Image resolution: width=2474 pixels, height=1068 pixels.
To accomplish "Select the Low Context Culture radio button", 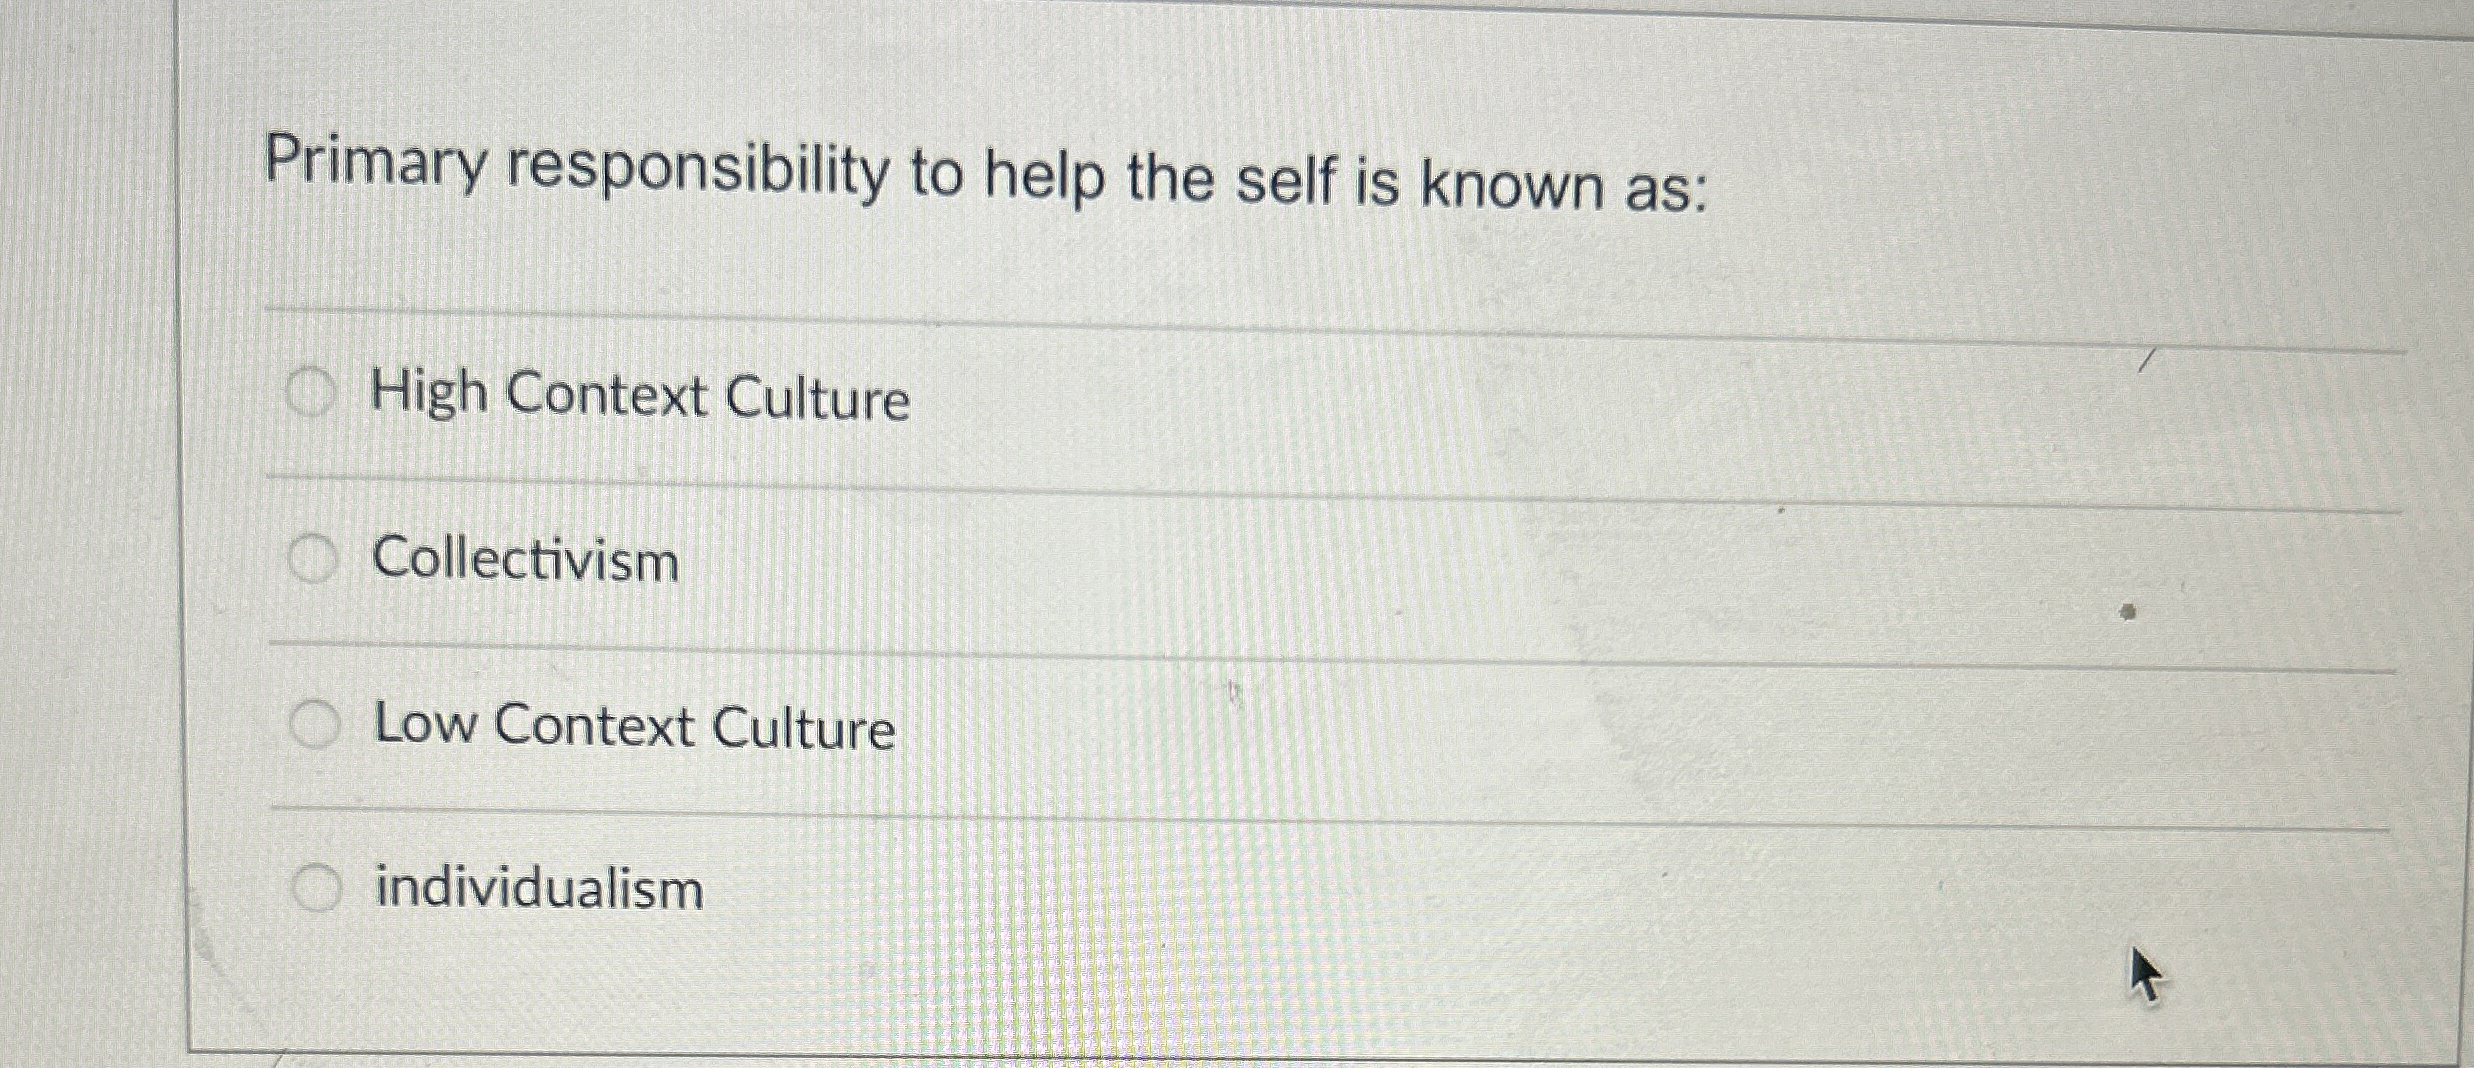I will click(316, 722).
